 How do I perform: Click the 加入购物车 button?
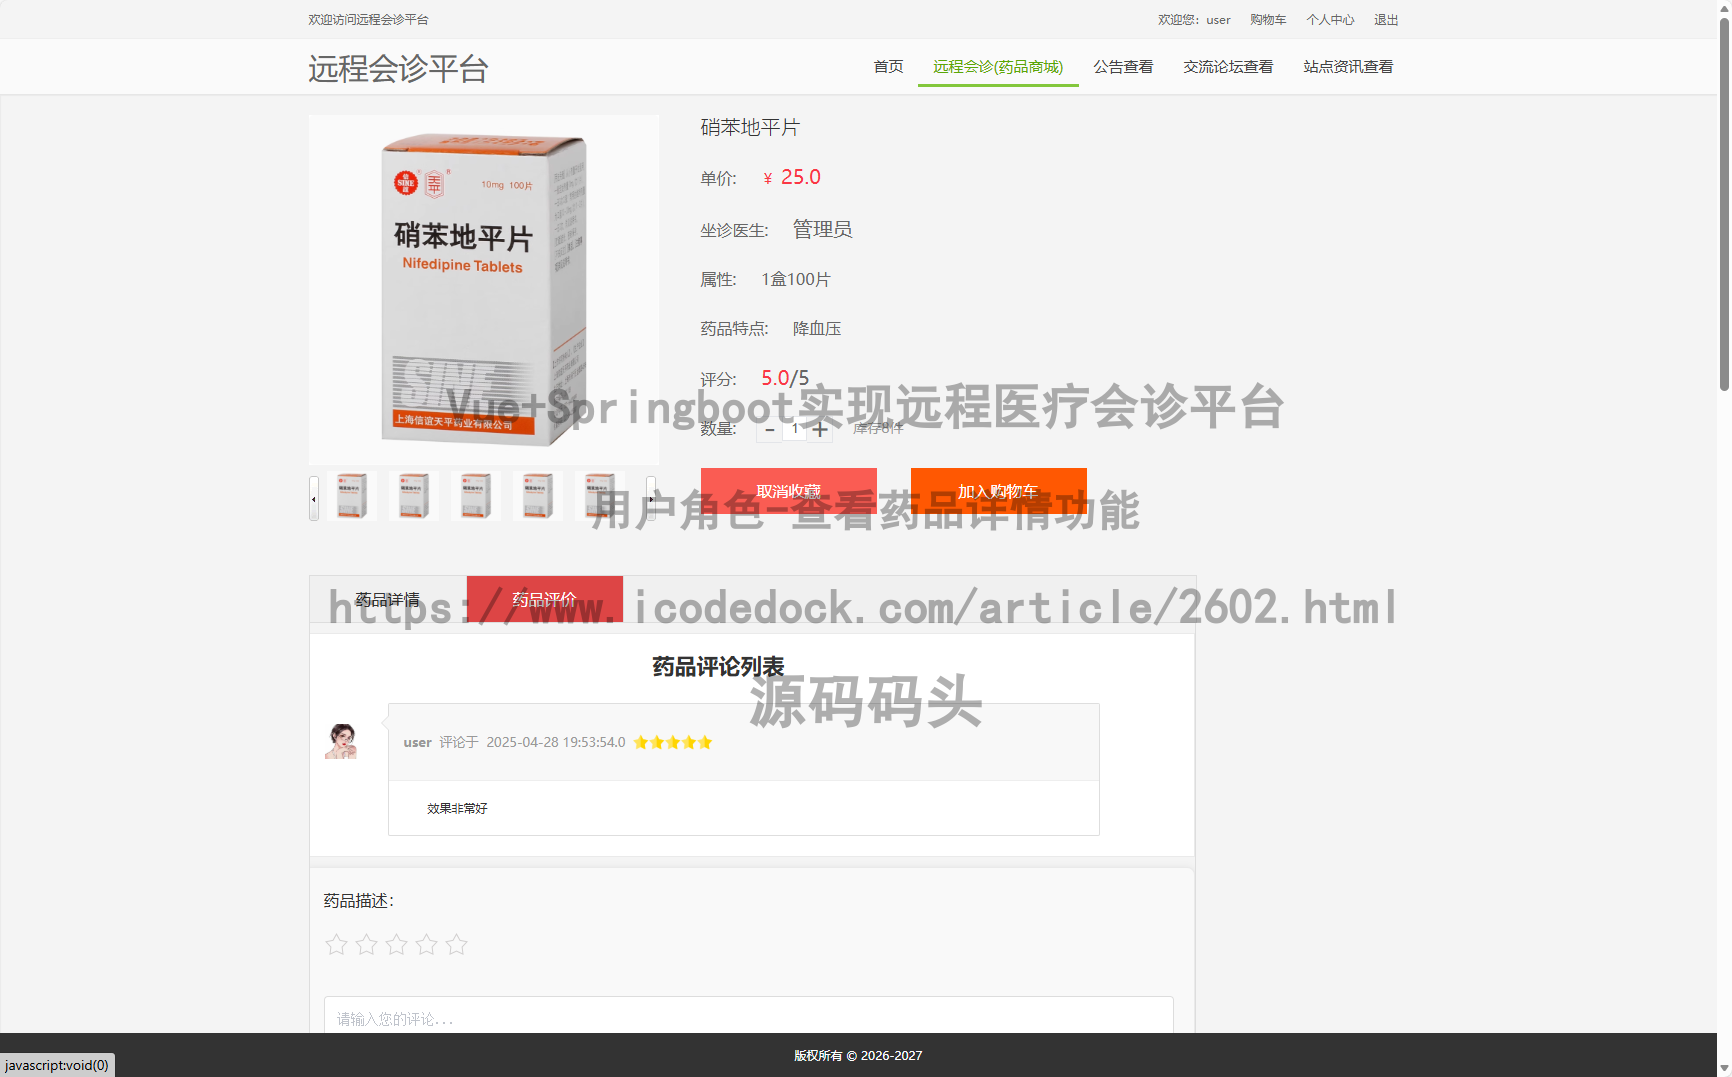[x=997, y=491]
